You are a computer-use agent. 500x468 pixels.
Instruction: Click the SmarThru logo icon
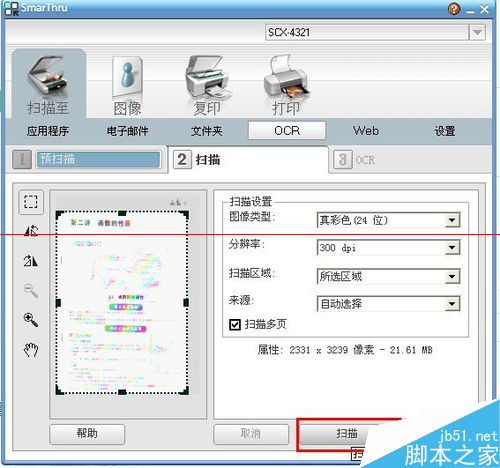coord(11,8)
